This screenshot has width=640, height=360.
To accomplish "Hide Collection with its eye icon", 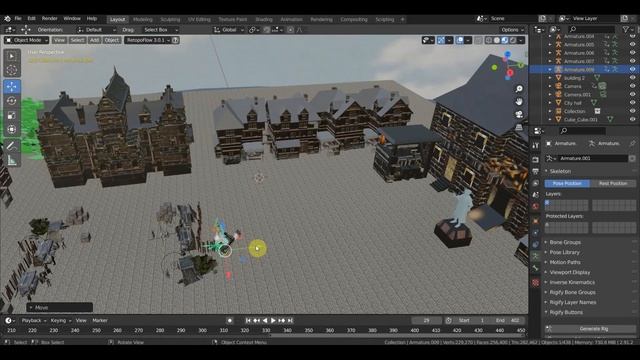I will point(632,111).
